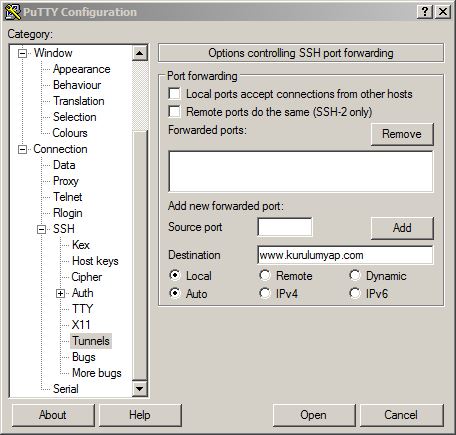The height and width of the screenshot is (435, 456).
Task: Click the Add forwarded port button
Action: 402,228
